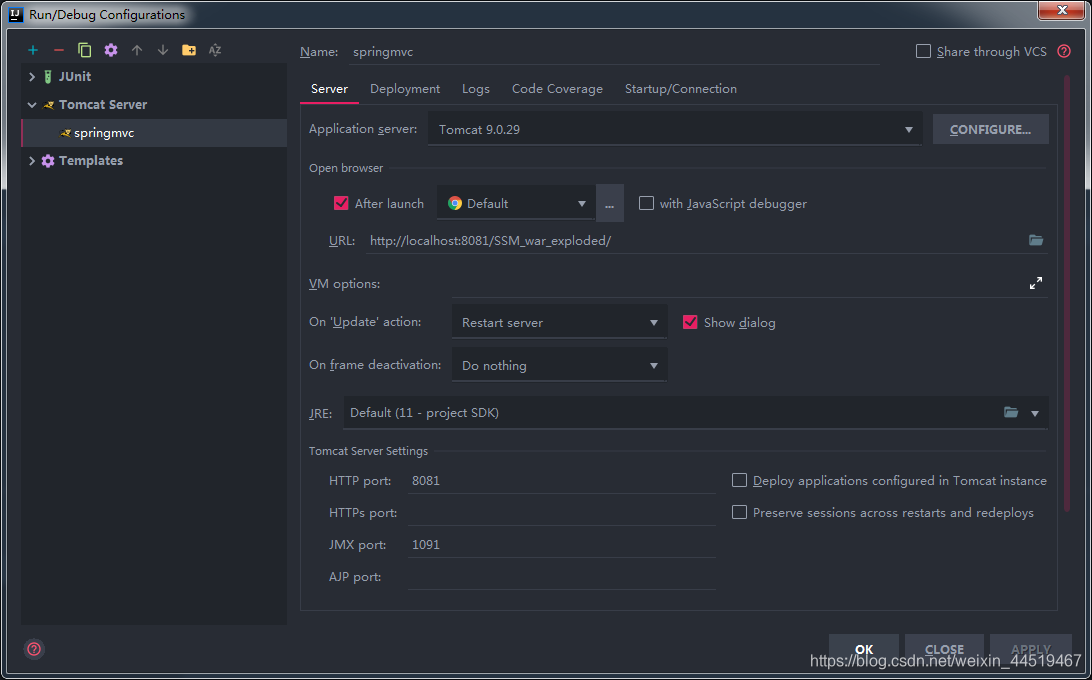Click the OK button
This screenshot has width=1092, height=680.
(864, 649)
